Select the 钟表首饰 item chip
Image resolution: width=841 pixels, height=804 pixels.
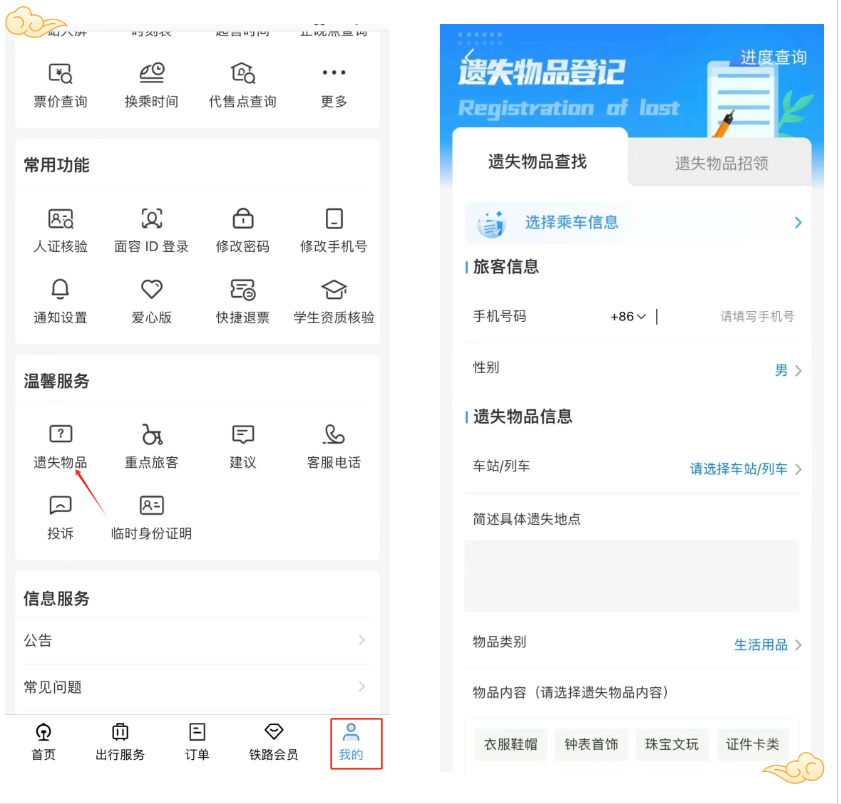pos(591,744)
